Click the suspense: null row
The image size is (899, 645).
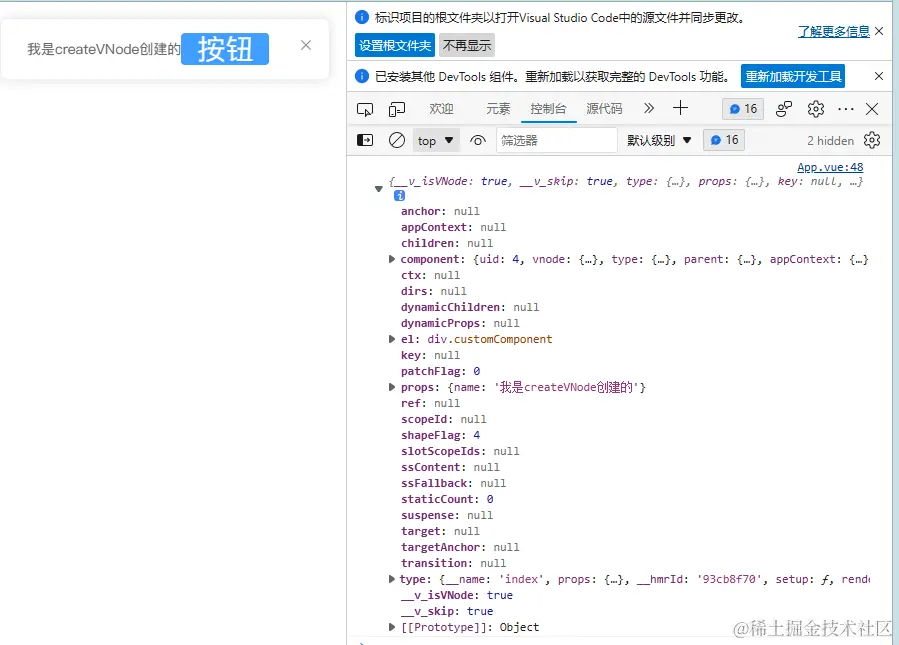click(447, 515)
